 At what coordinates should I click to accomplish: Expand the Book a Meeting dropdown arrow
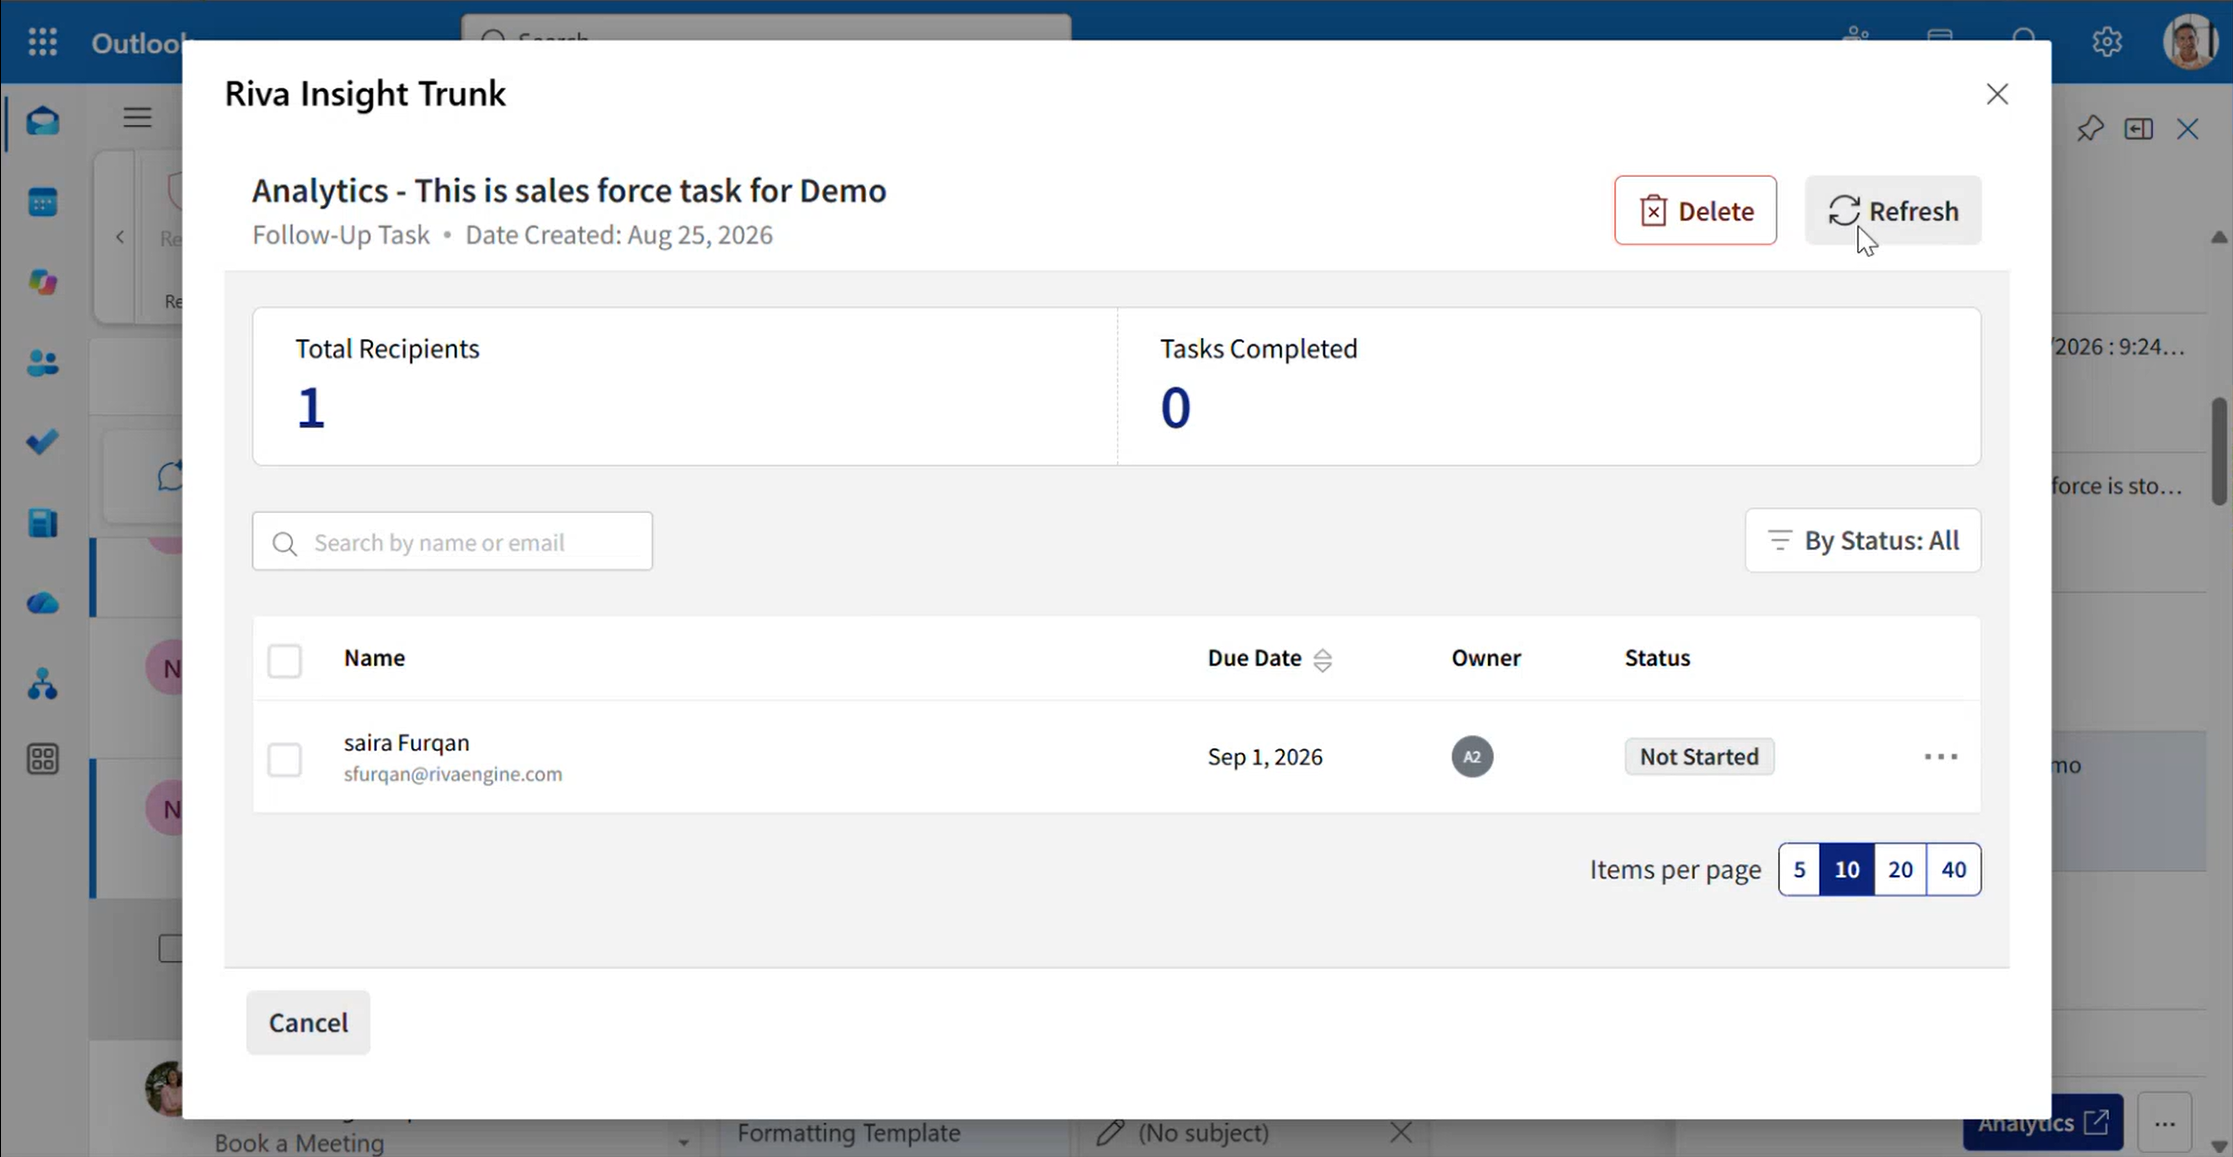[x=684, y=1142]
